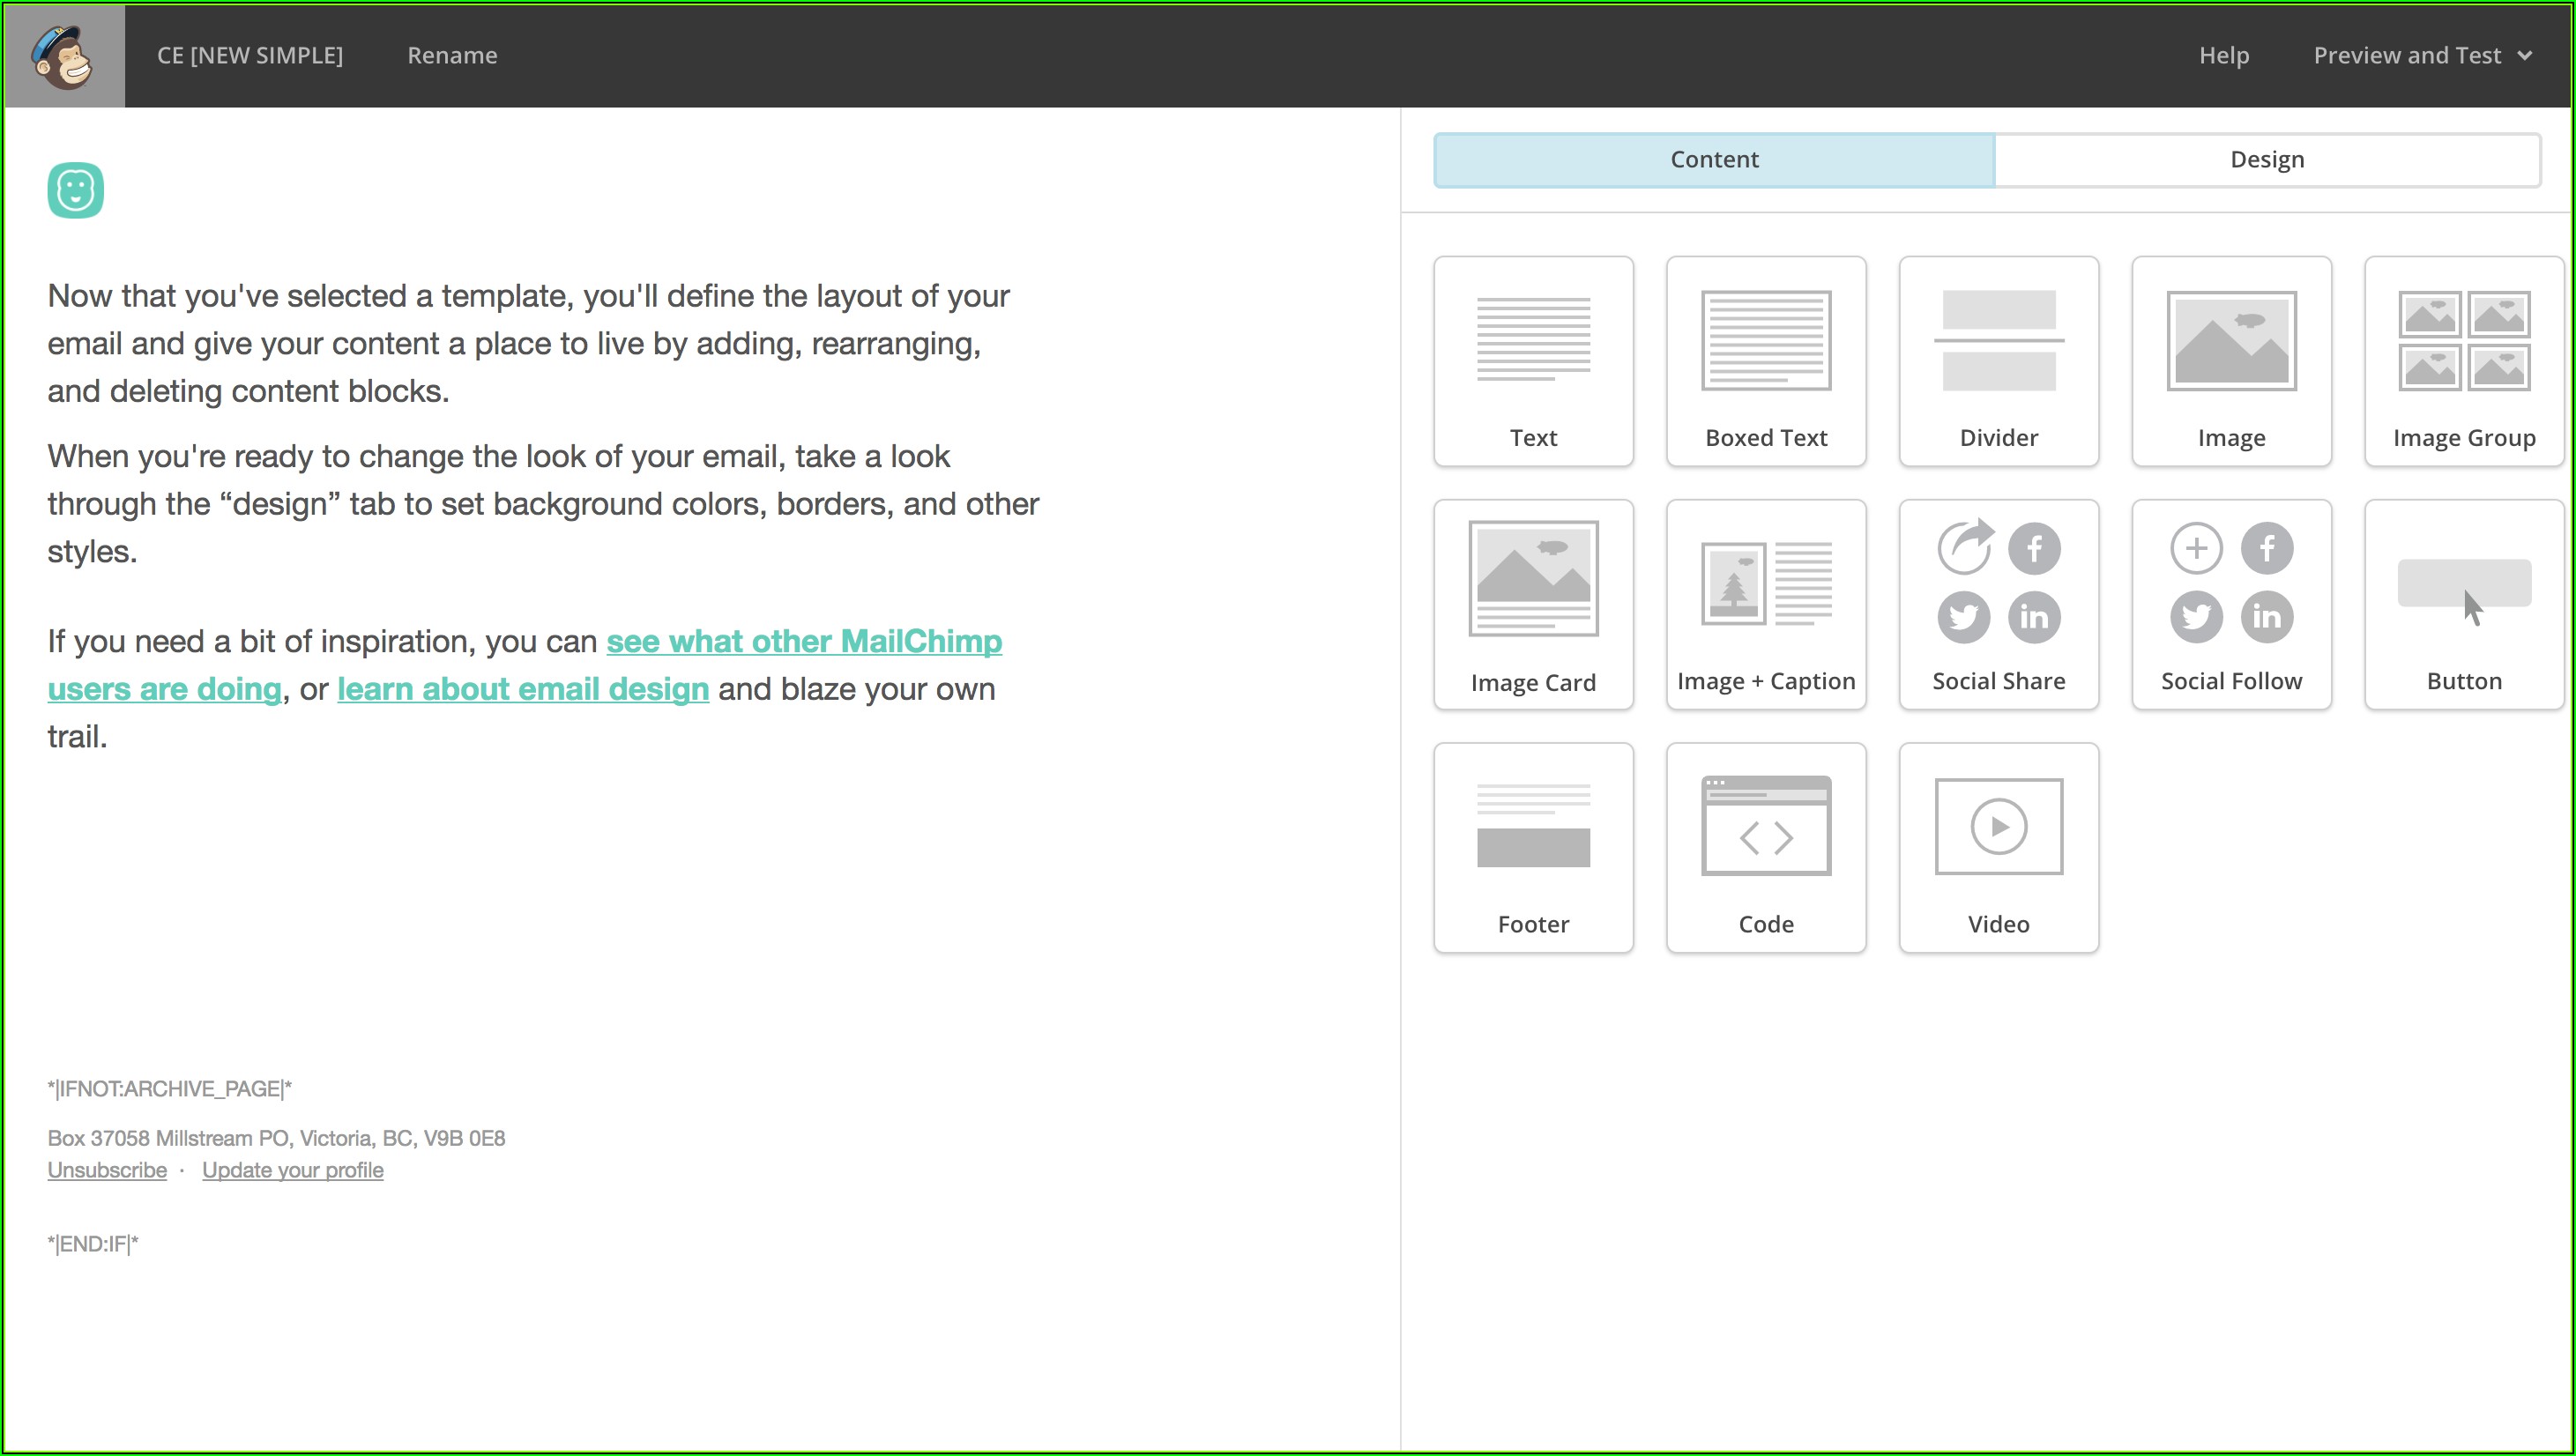Select the Code content block
2576x1456 pixels.
click(x=1766, y=848)
